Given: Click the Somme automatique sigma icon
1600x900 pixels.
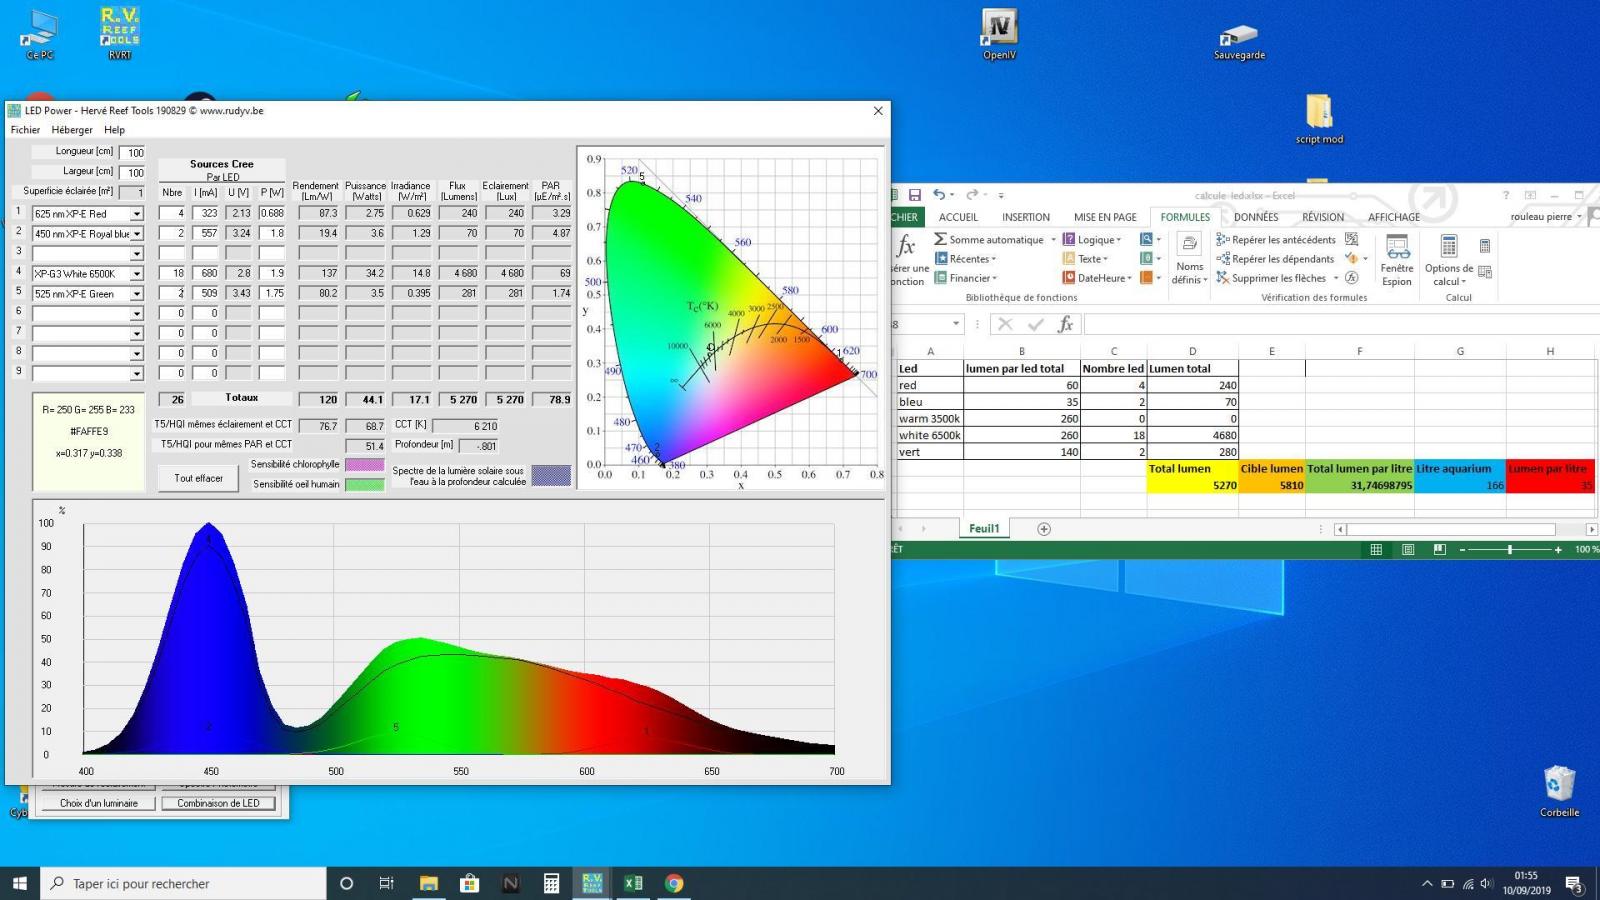Looking at the screenshot, I should (940, 239).
